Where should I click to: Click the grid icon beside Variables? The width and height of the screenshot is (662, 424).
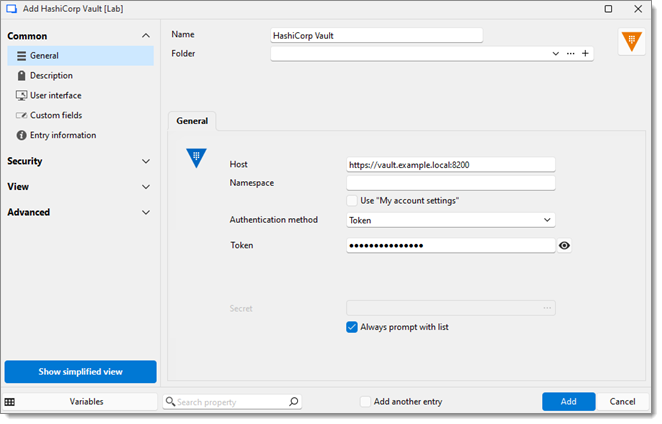(x=10, y=402)
